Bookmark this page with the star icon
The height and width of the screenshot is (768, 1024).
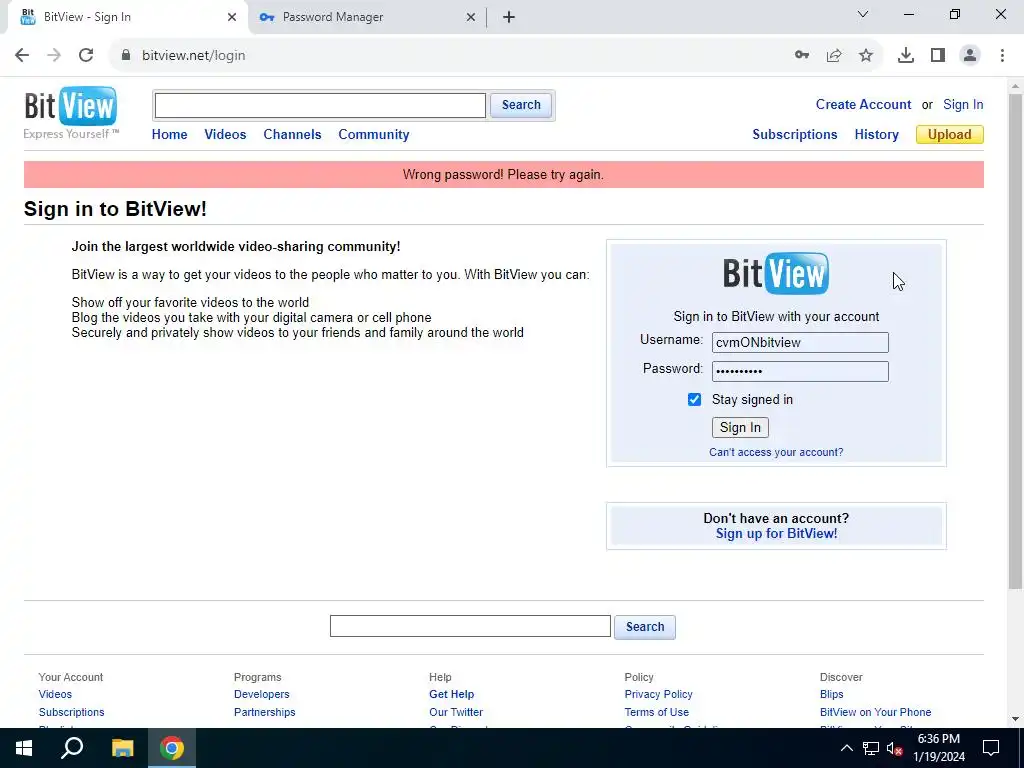(x=866, y=56)
